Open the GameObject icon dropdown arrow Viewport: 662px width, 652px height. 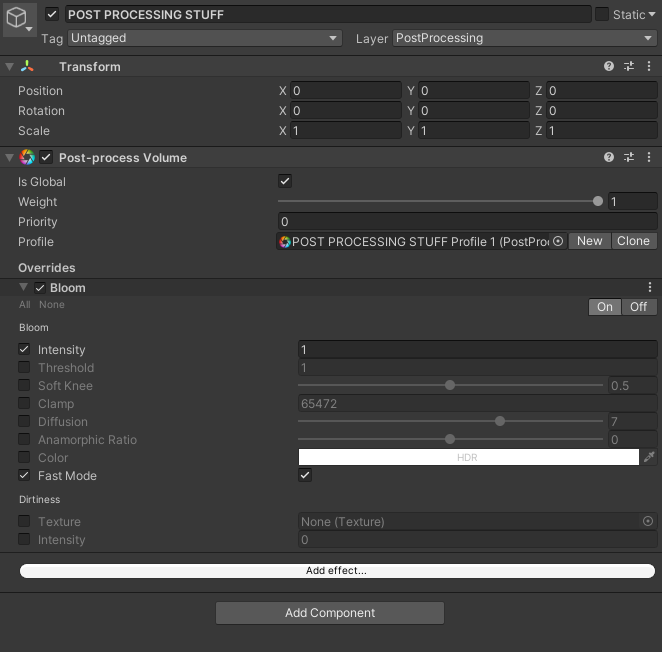coord(29,29)
